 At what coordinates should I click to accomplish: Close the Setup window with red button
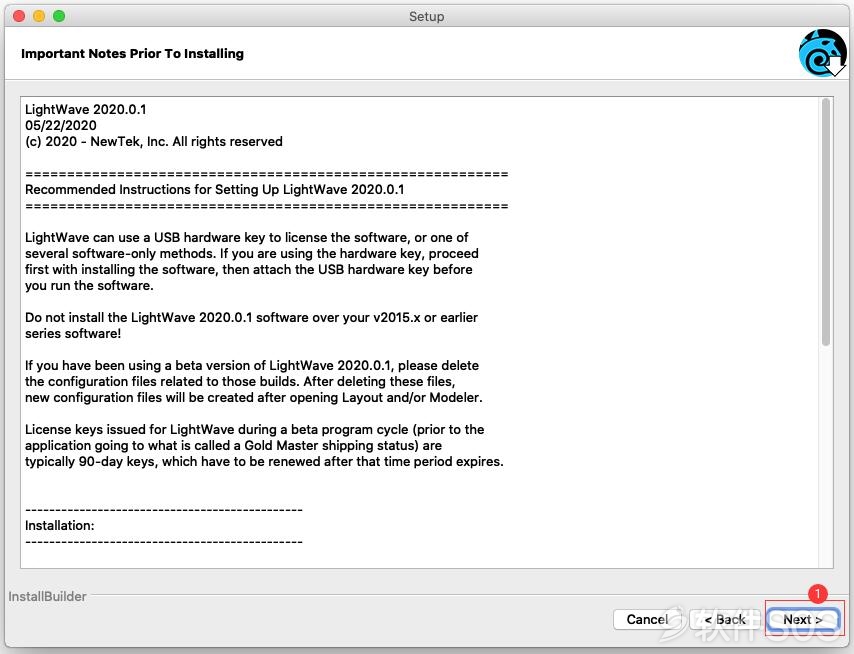(19, 16)
